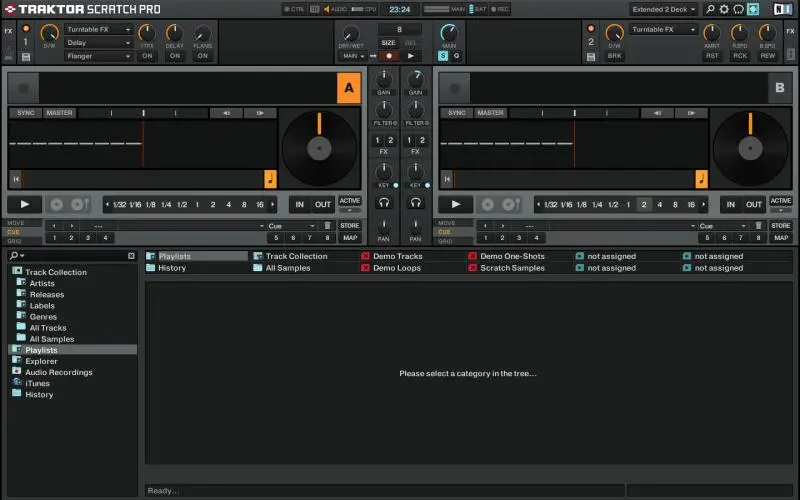
Task: Click the orange note icon on Deck A
Action: click(x=270, y=179)
